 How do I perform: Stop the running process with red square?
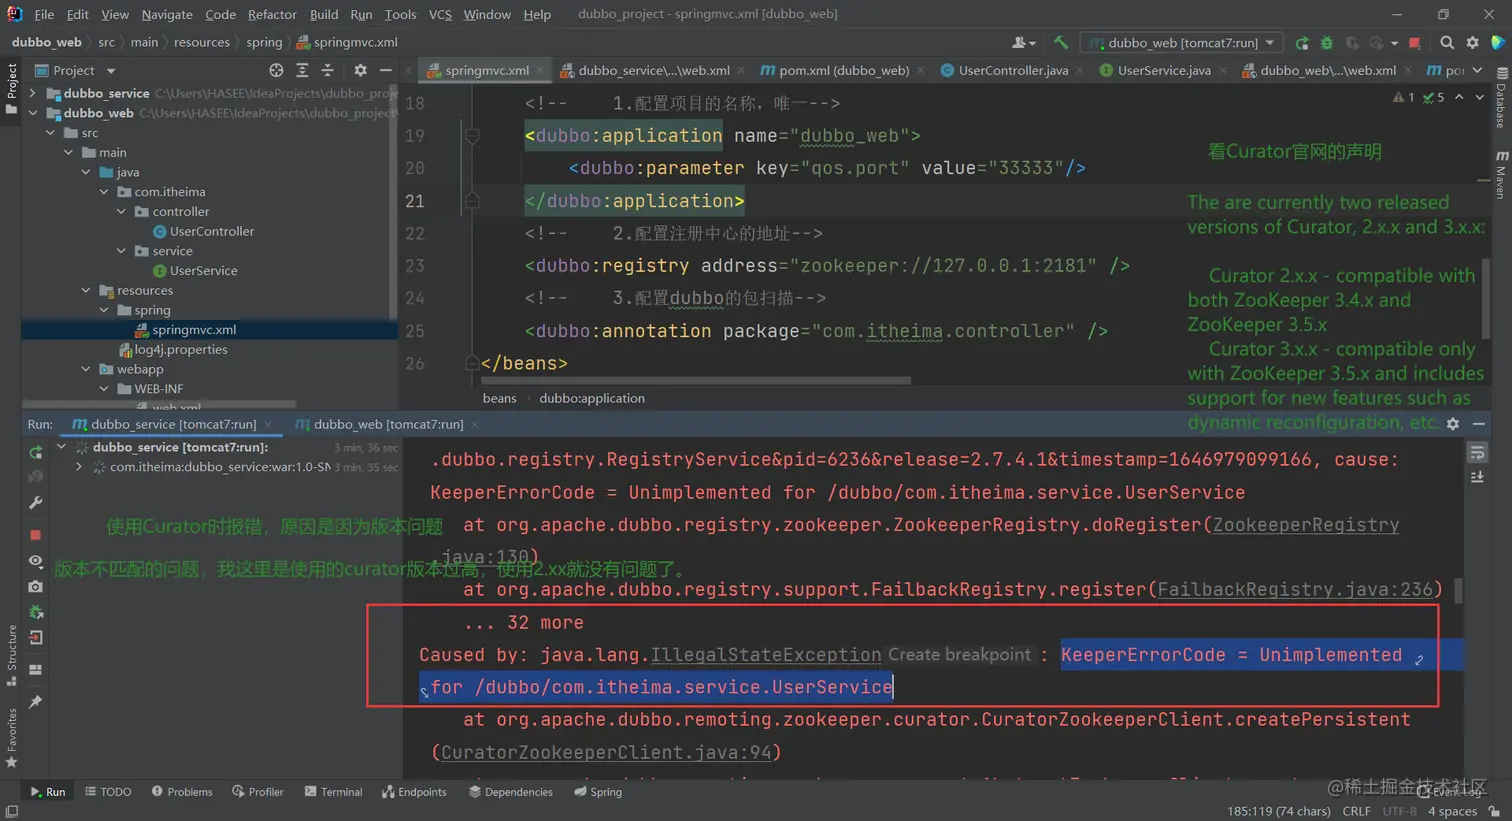(x=1414, y=43)
